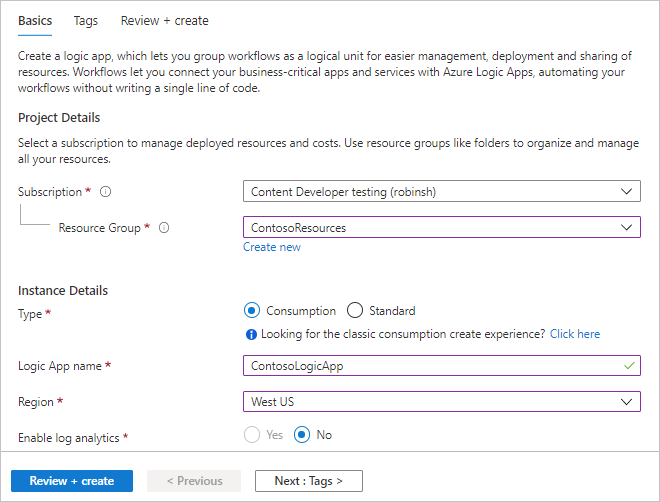Click the blue info icon beside classic consumption text
This screenshot has width=660, height=502.
coord(251,334)
